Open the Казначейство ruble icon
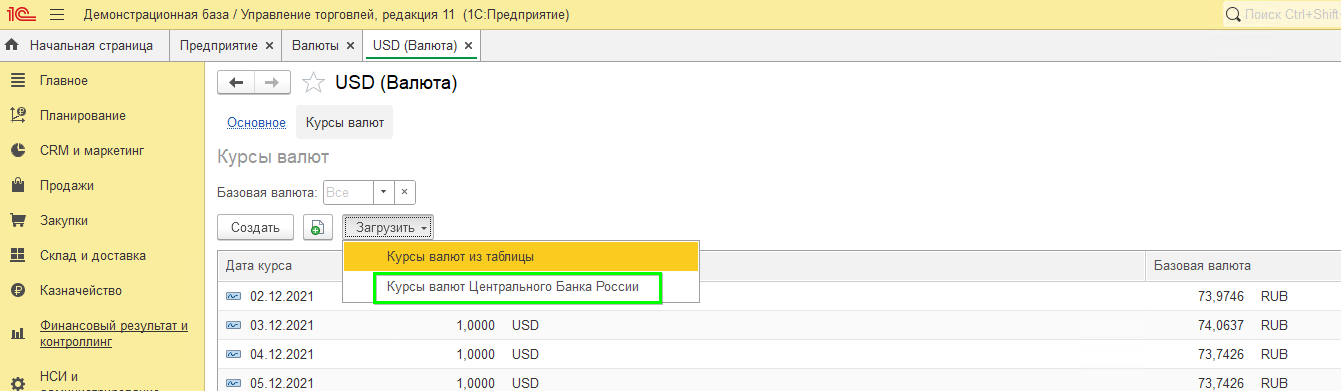 pyautogui.click(x=17, y=291)
